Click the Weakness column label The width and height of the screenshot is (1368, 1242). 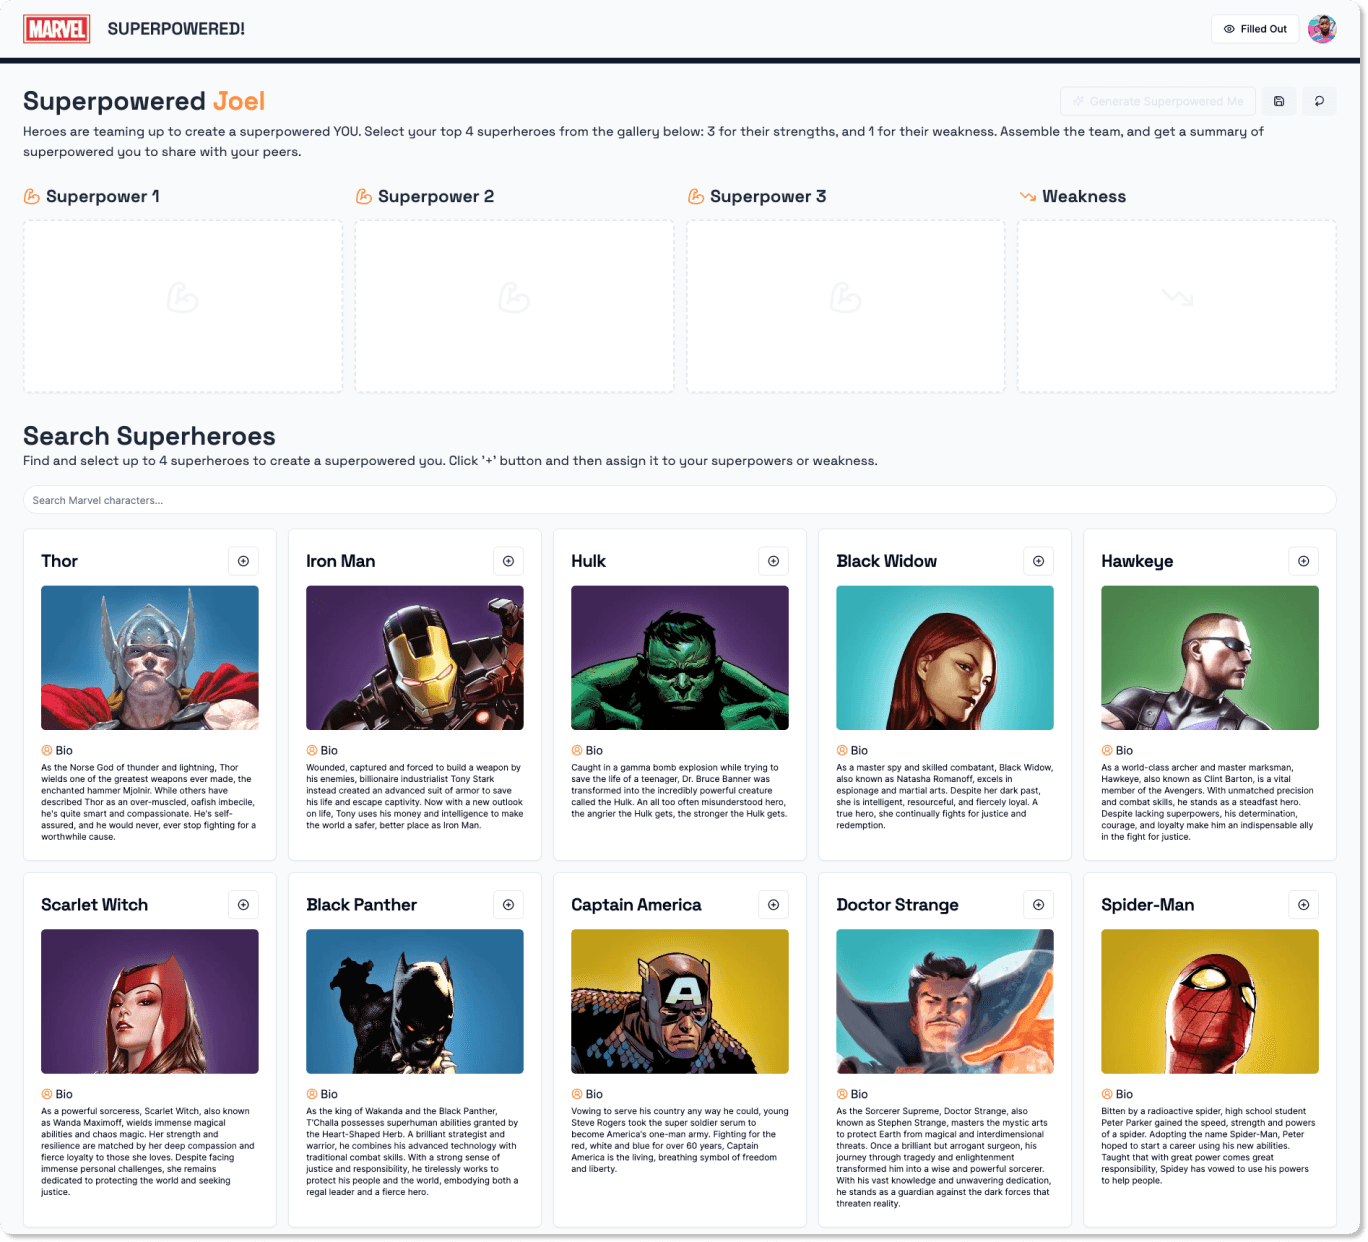(1084, 196)
